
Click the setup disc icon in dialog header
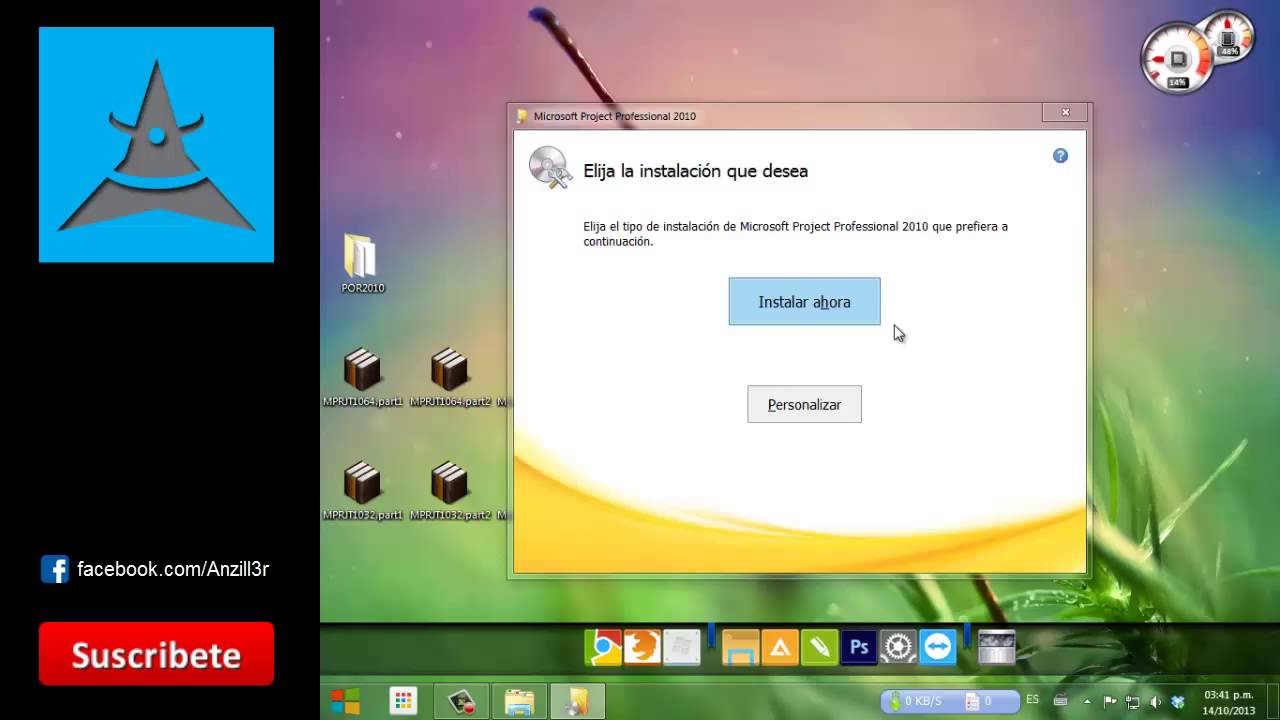549,167
